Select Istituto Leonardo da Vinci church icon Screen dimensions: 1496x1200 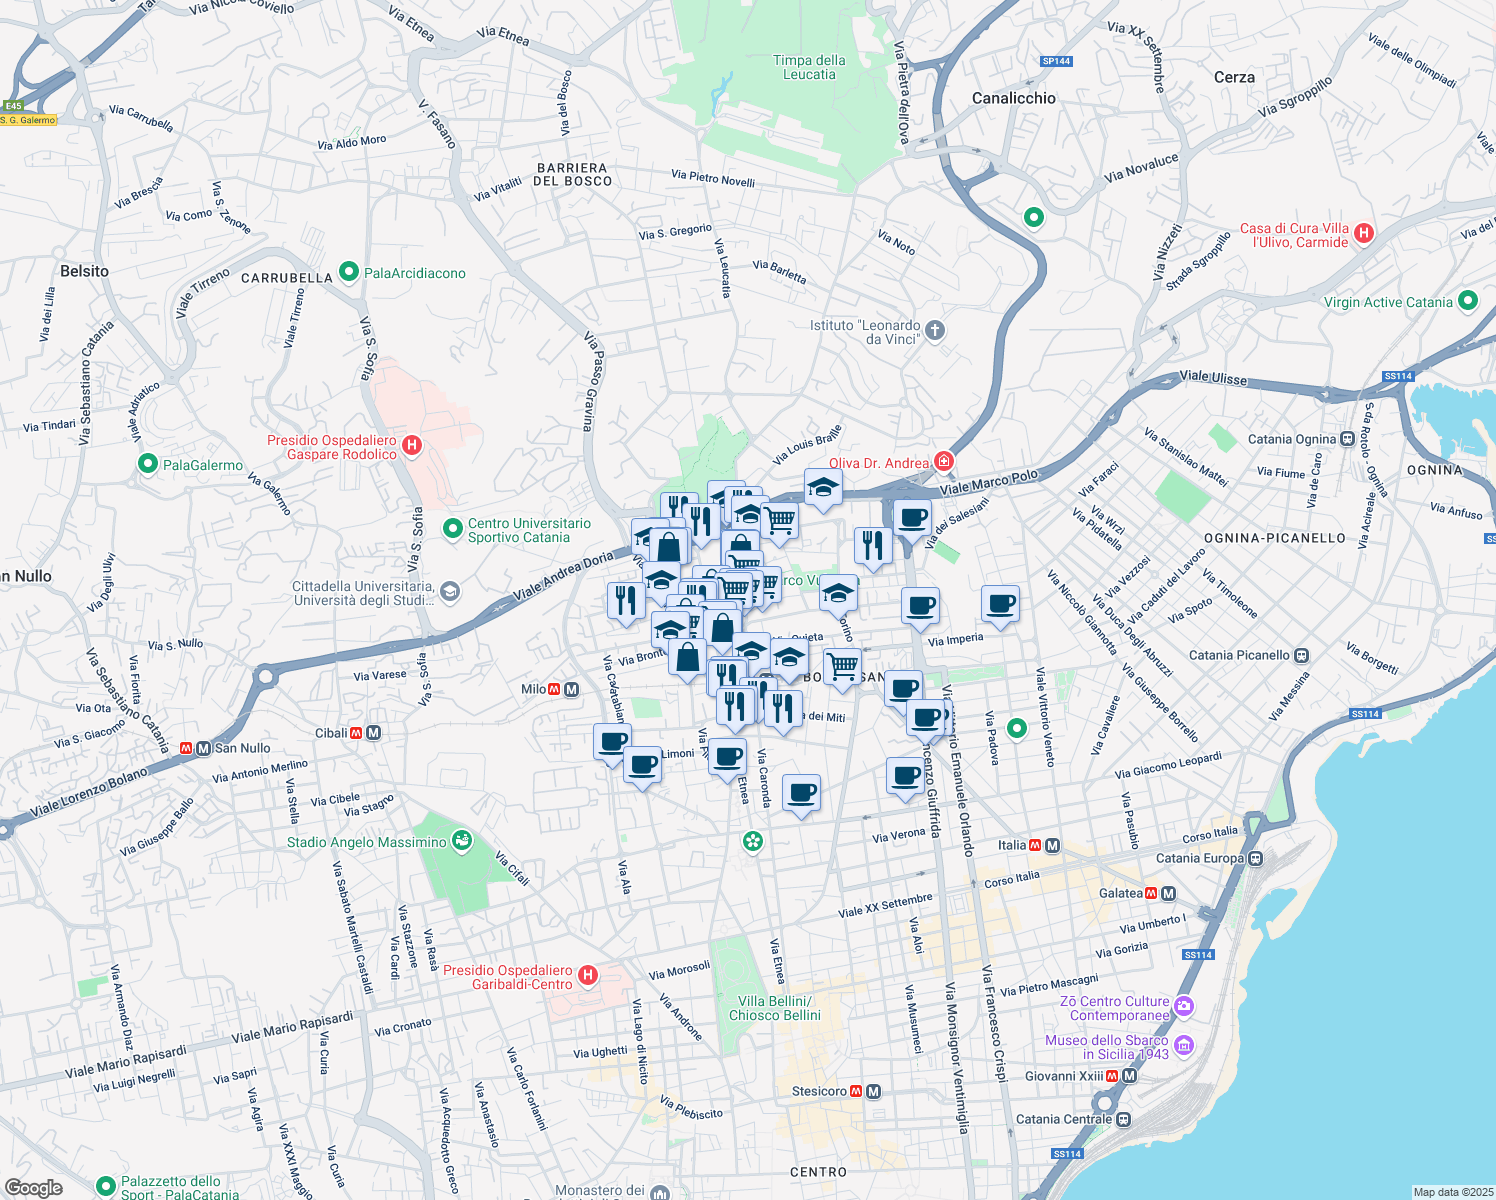pos(935,330)
